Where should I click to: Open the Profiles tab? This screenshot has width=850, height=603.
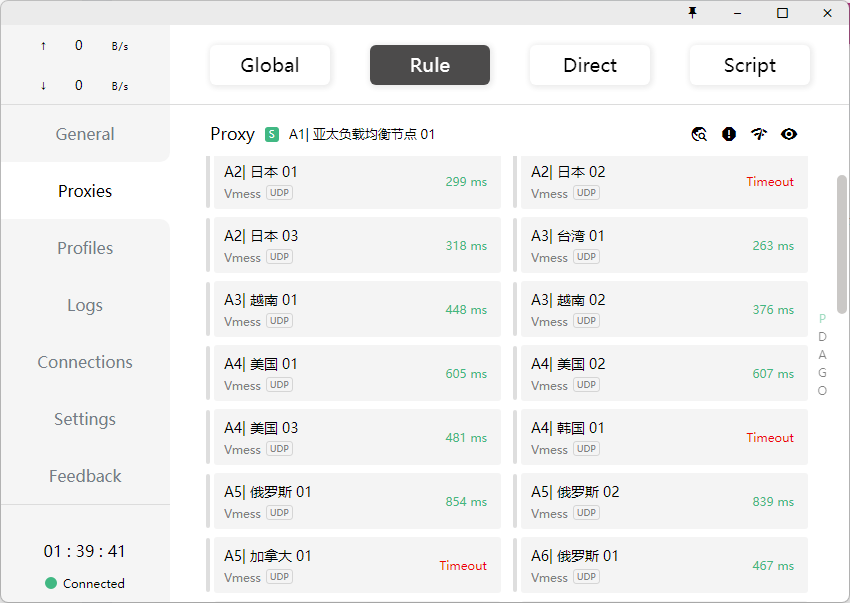pos(85,248)
